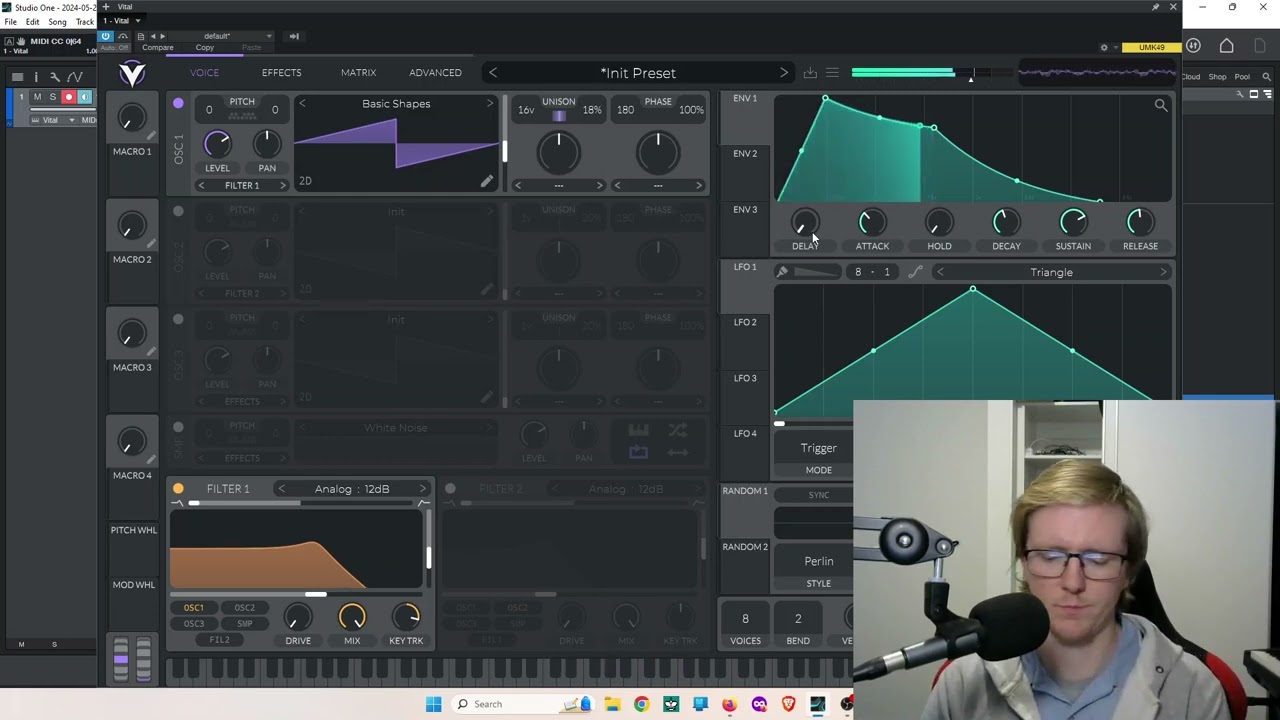Launch Chrome from the taskbar
The width and height of the screenshot is (1280, 720).
pos(641,704)
